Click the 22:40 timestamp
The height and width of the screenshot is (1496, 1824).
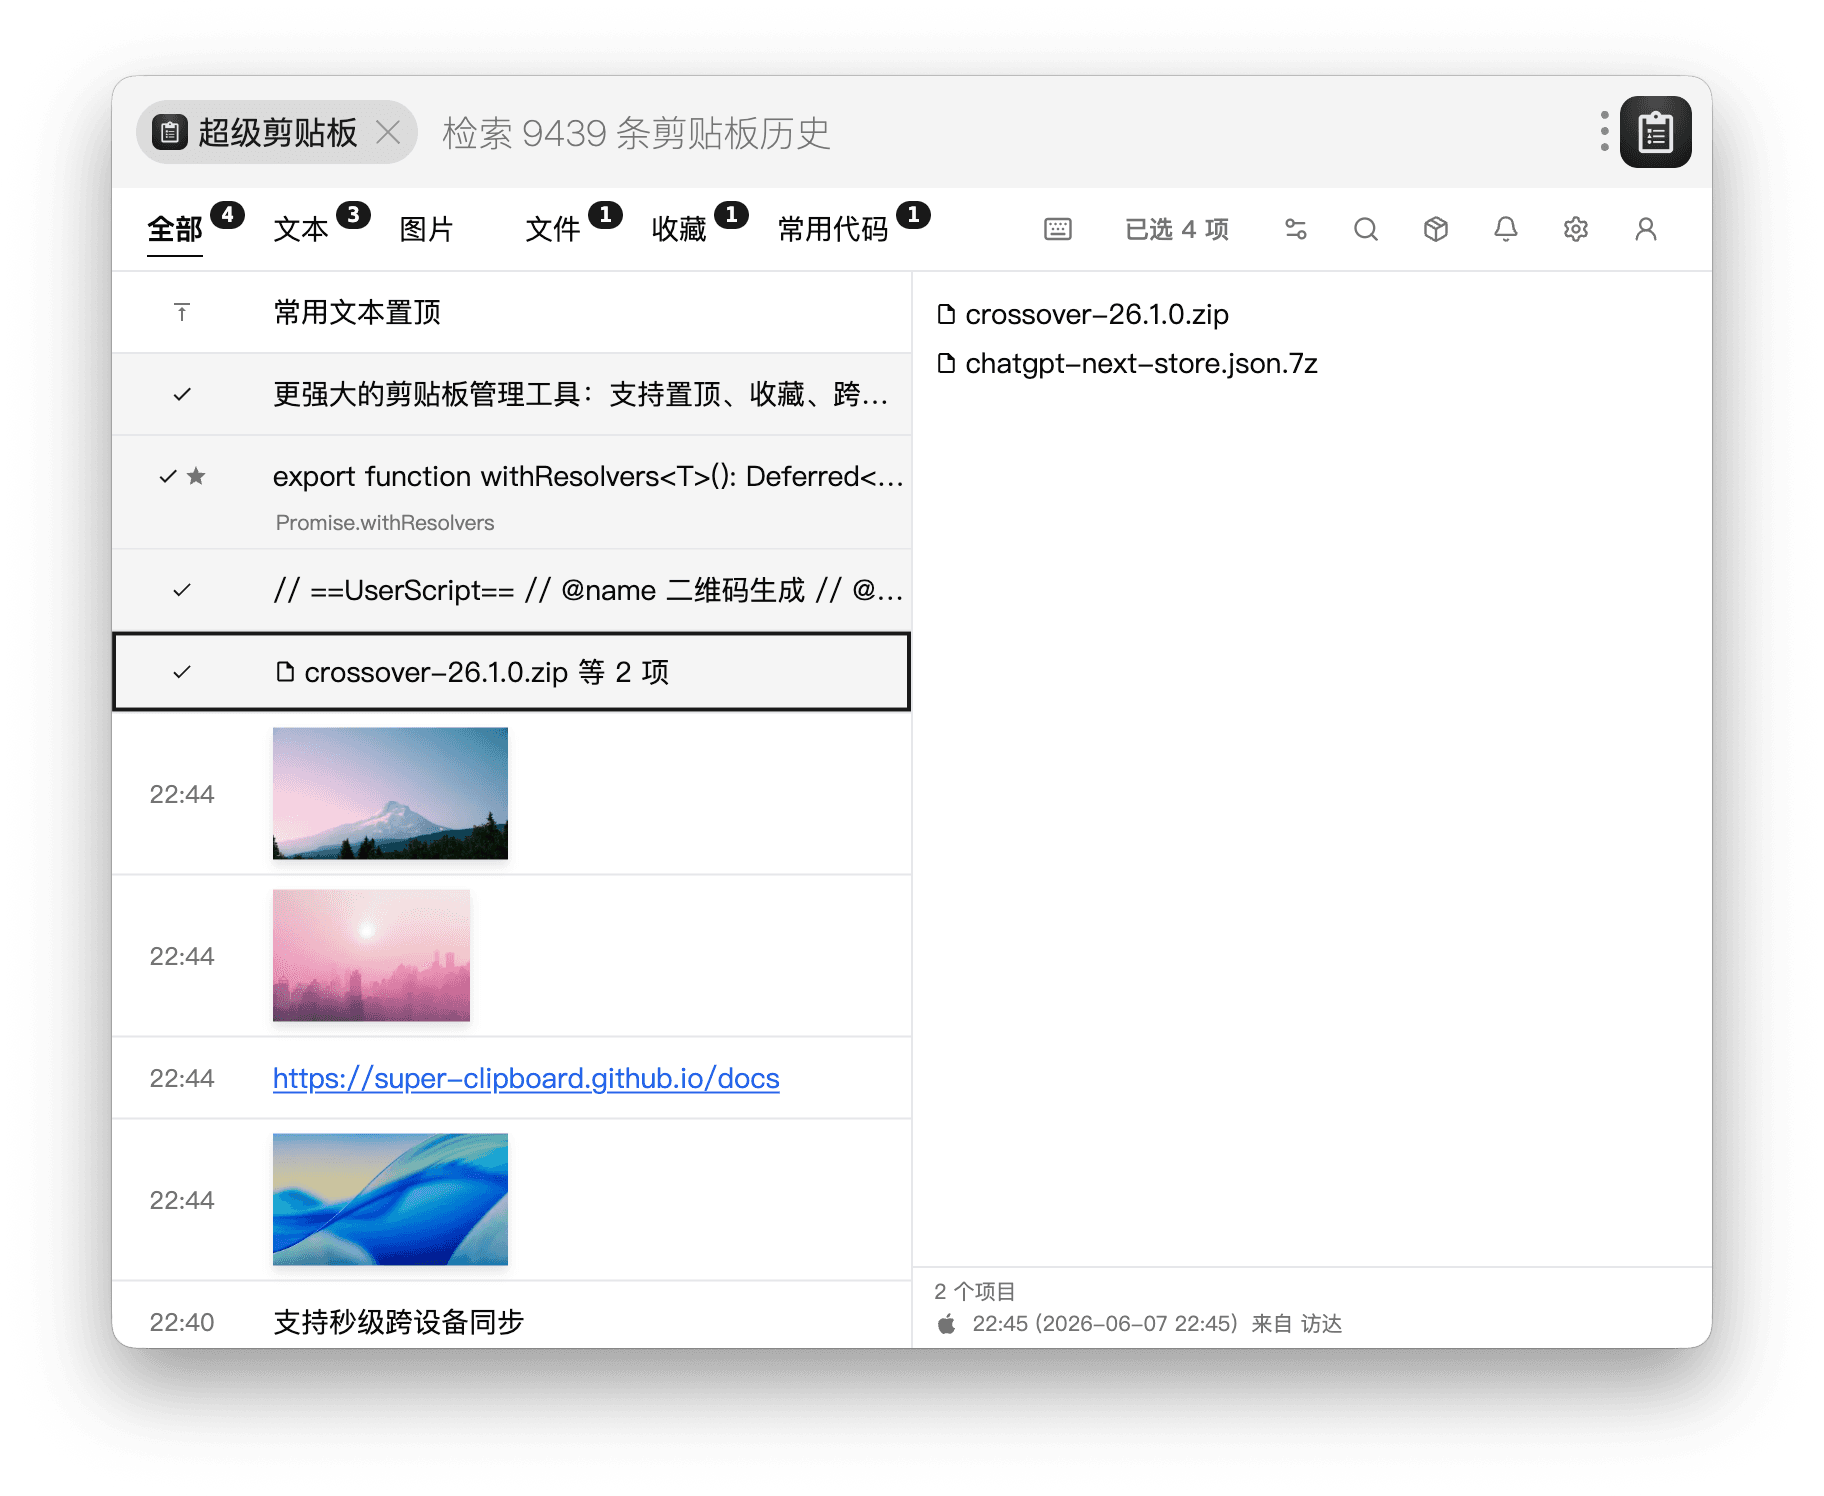click(x=182, y=1323)
